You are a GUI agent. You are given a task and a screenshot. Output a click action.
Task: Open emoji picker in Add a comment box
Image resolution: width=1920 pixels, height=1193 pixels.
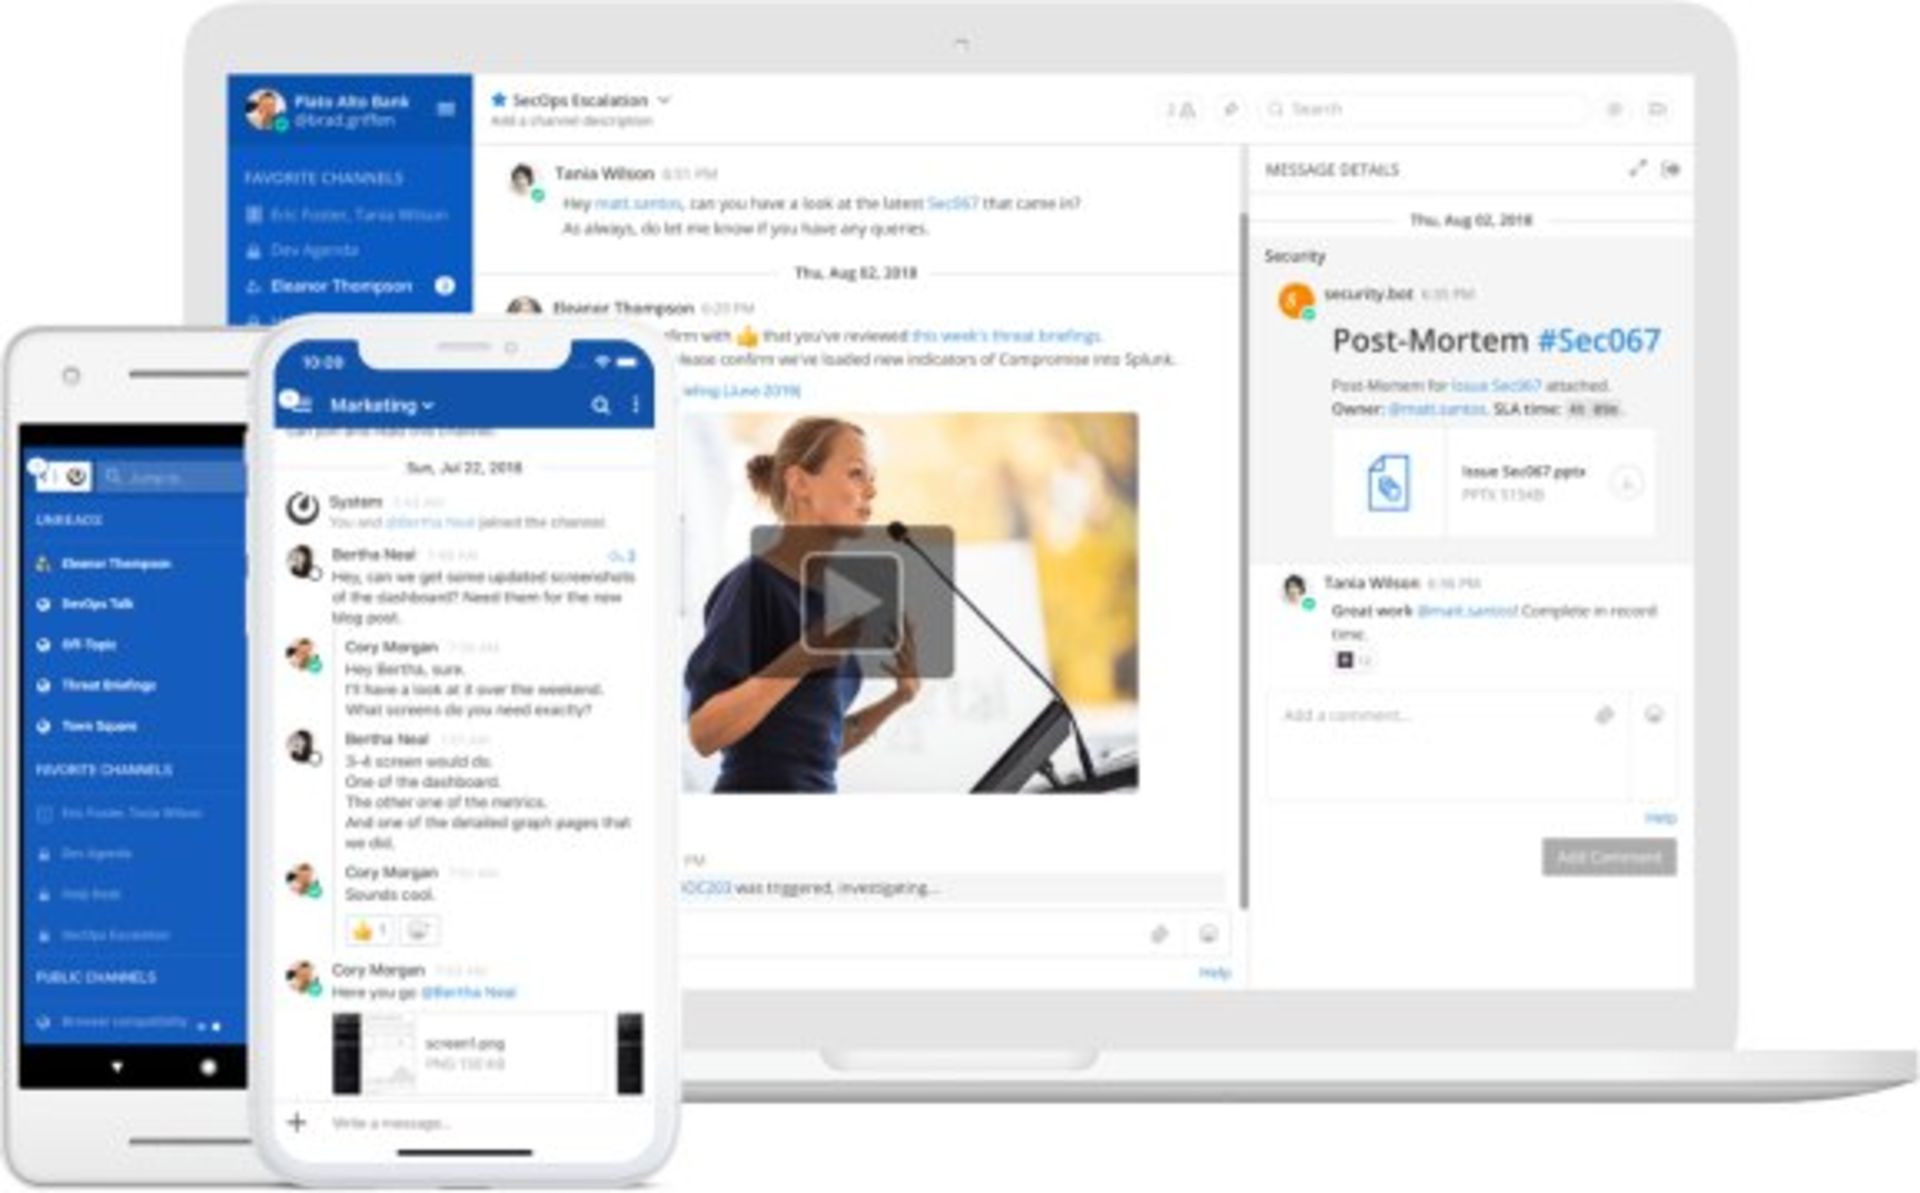pos(1654,715)
